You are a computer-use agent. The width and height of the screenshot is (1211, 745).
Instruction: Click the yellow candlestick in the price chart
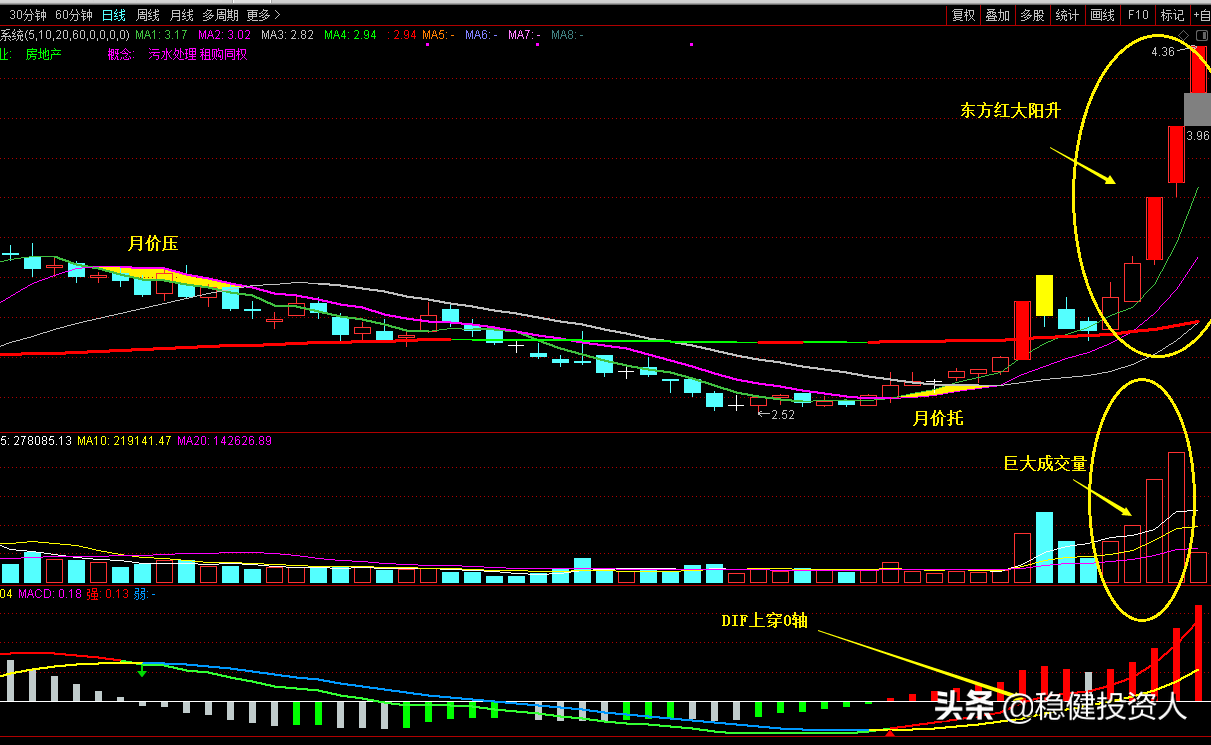click(1044, 296)
